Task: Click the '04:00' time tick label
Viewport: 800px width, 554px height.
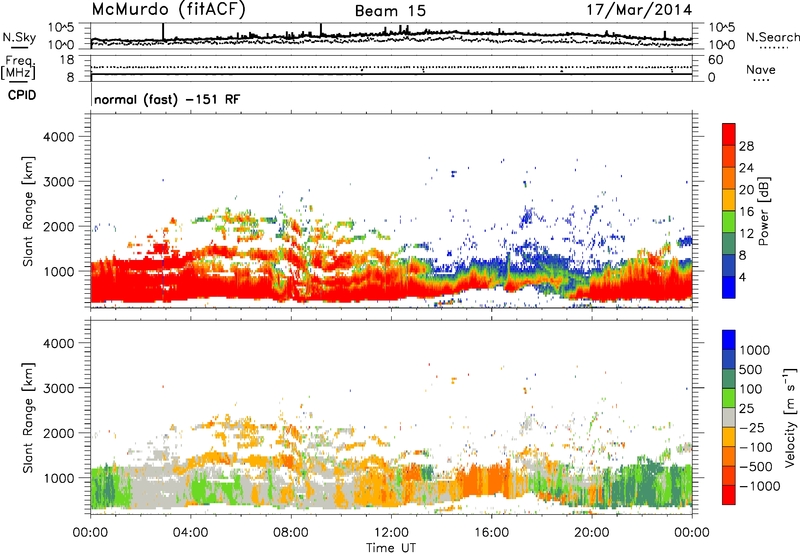Action: (x=190, y=533)
